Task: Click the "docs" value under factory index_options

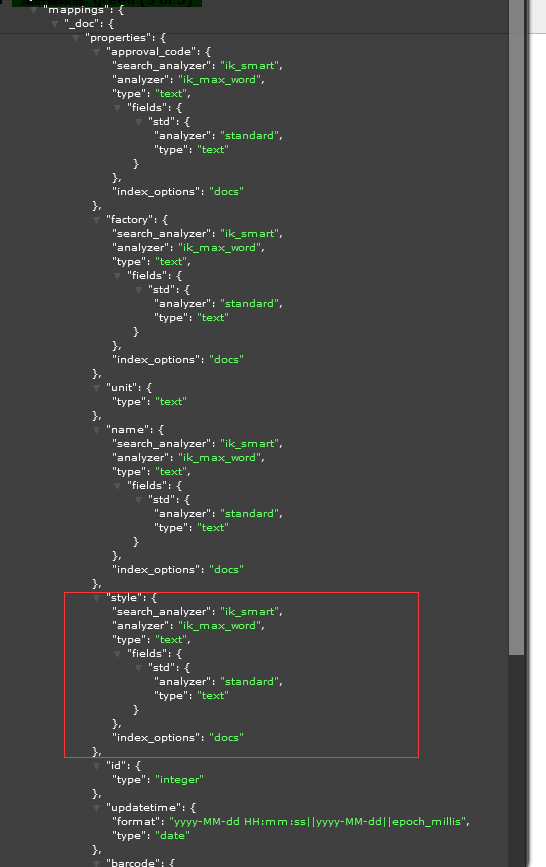Action: point(226,360)
